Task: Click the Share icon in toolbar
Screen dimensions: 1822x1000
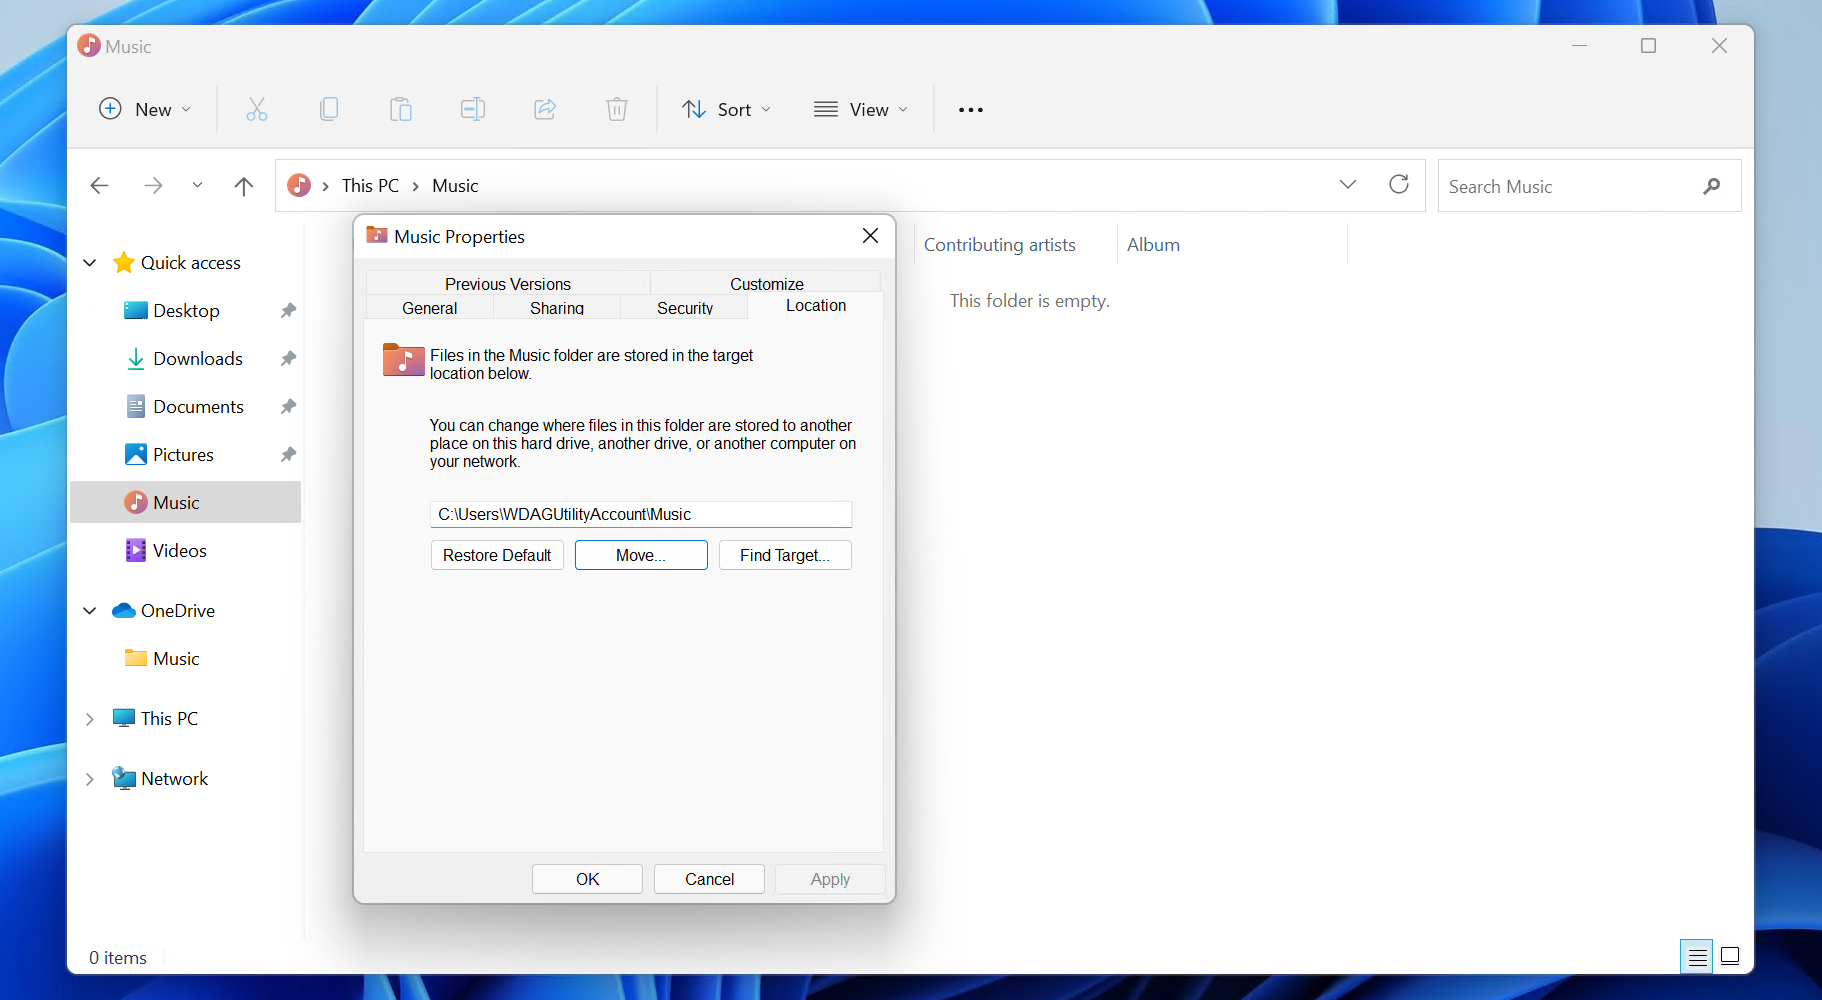Action: (545, 110)
